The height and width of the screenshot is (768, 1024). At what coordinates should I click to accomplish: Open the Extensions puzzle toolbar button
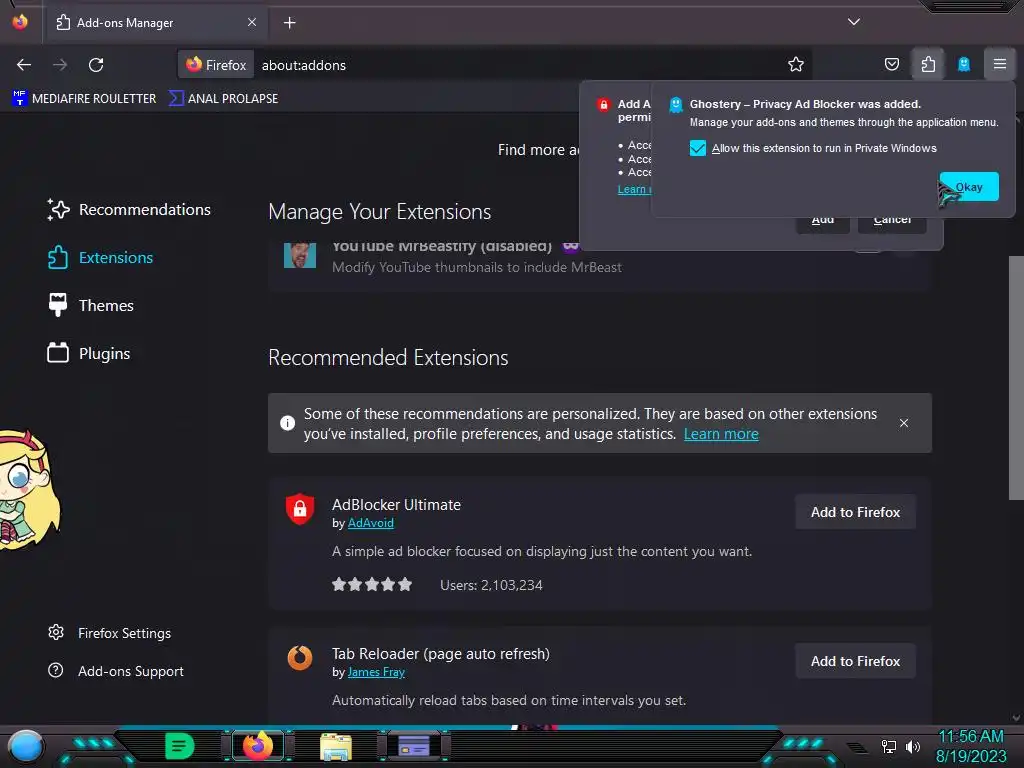pyautogui.click(x=928, y=64)
